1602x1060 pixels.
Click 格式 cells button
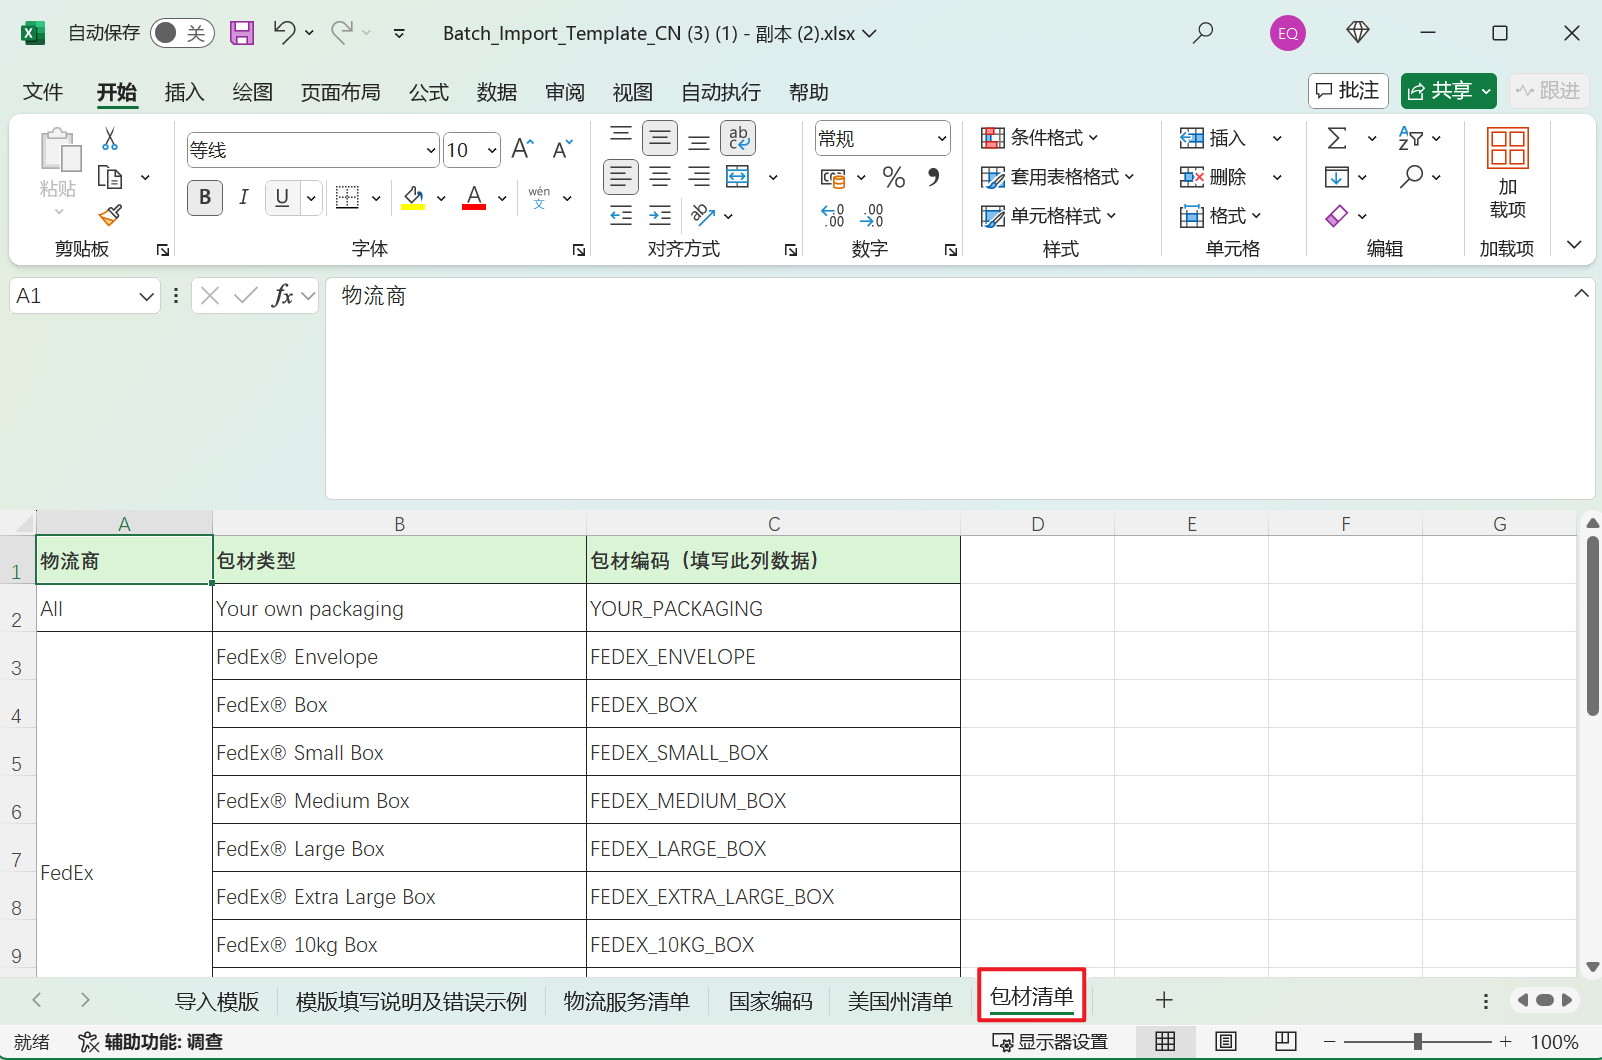tap(1221, 215)
